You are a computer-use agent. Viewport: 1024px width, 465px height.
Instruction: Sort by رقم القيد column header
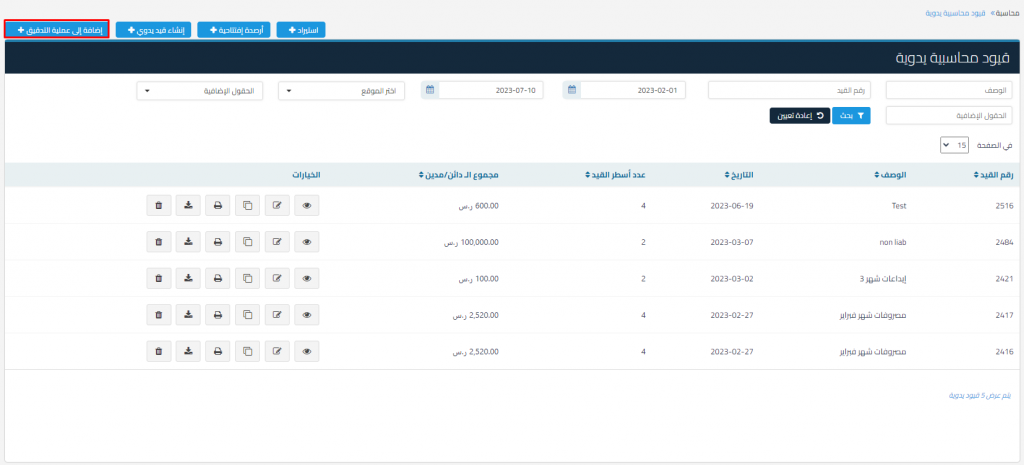coord(994,175)
